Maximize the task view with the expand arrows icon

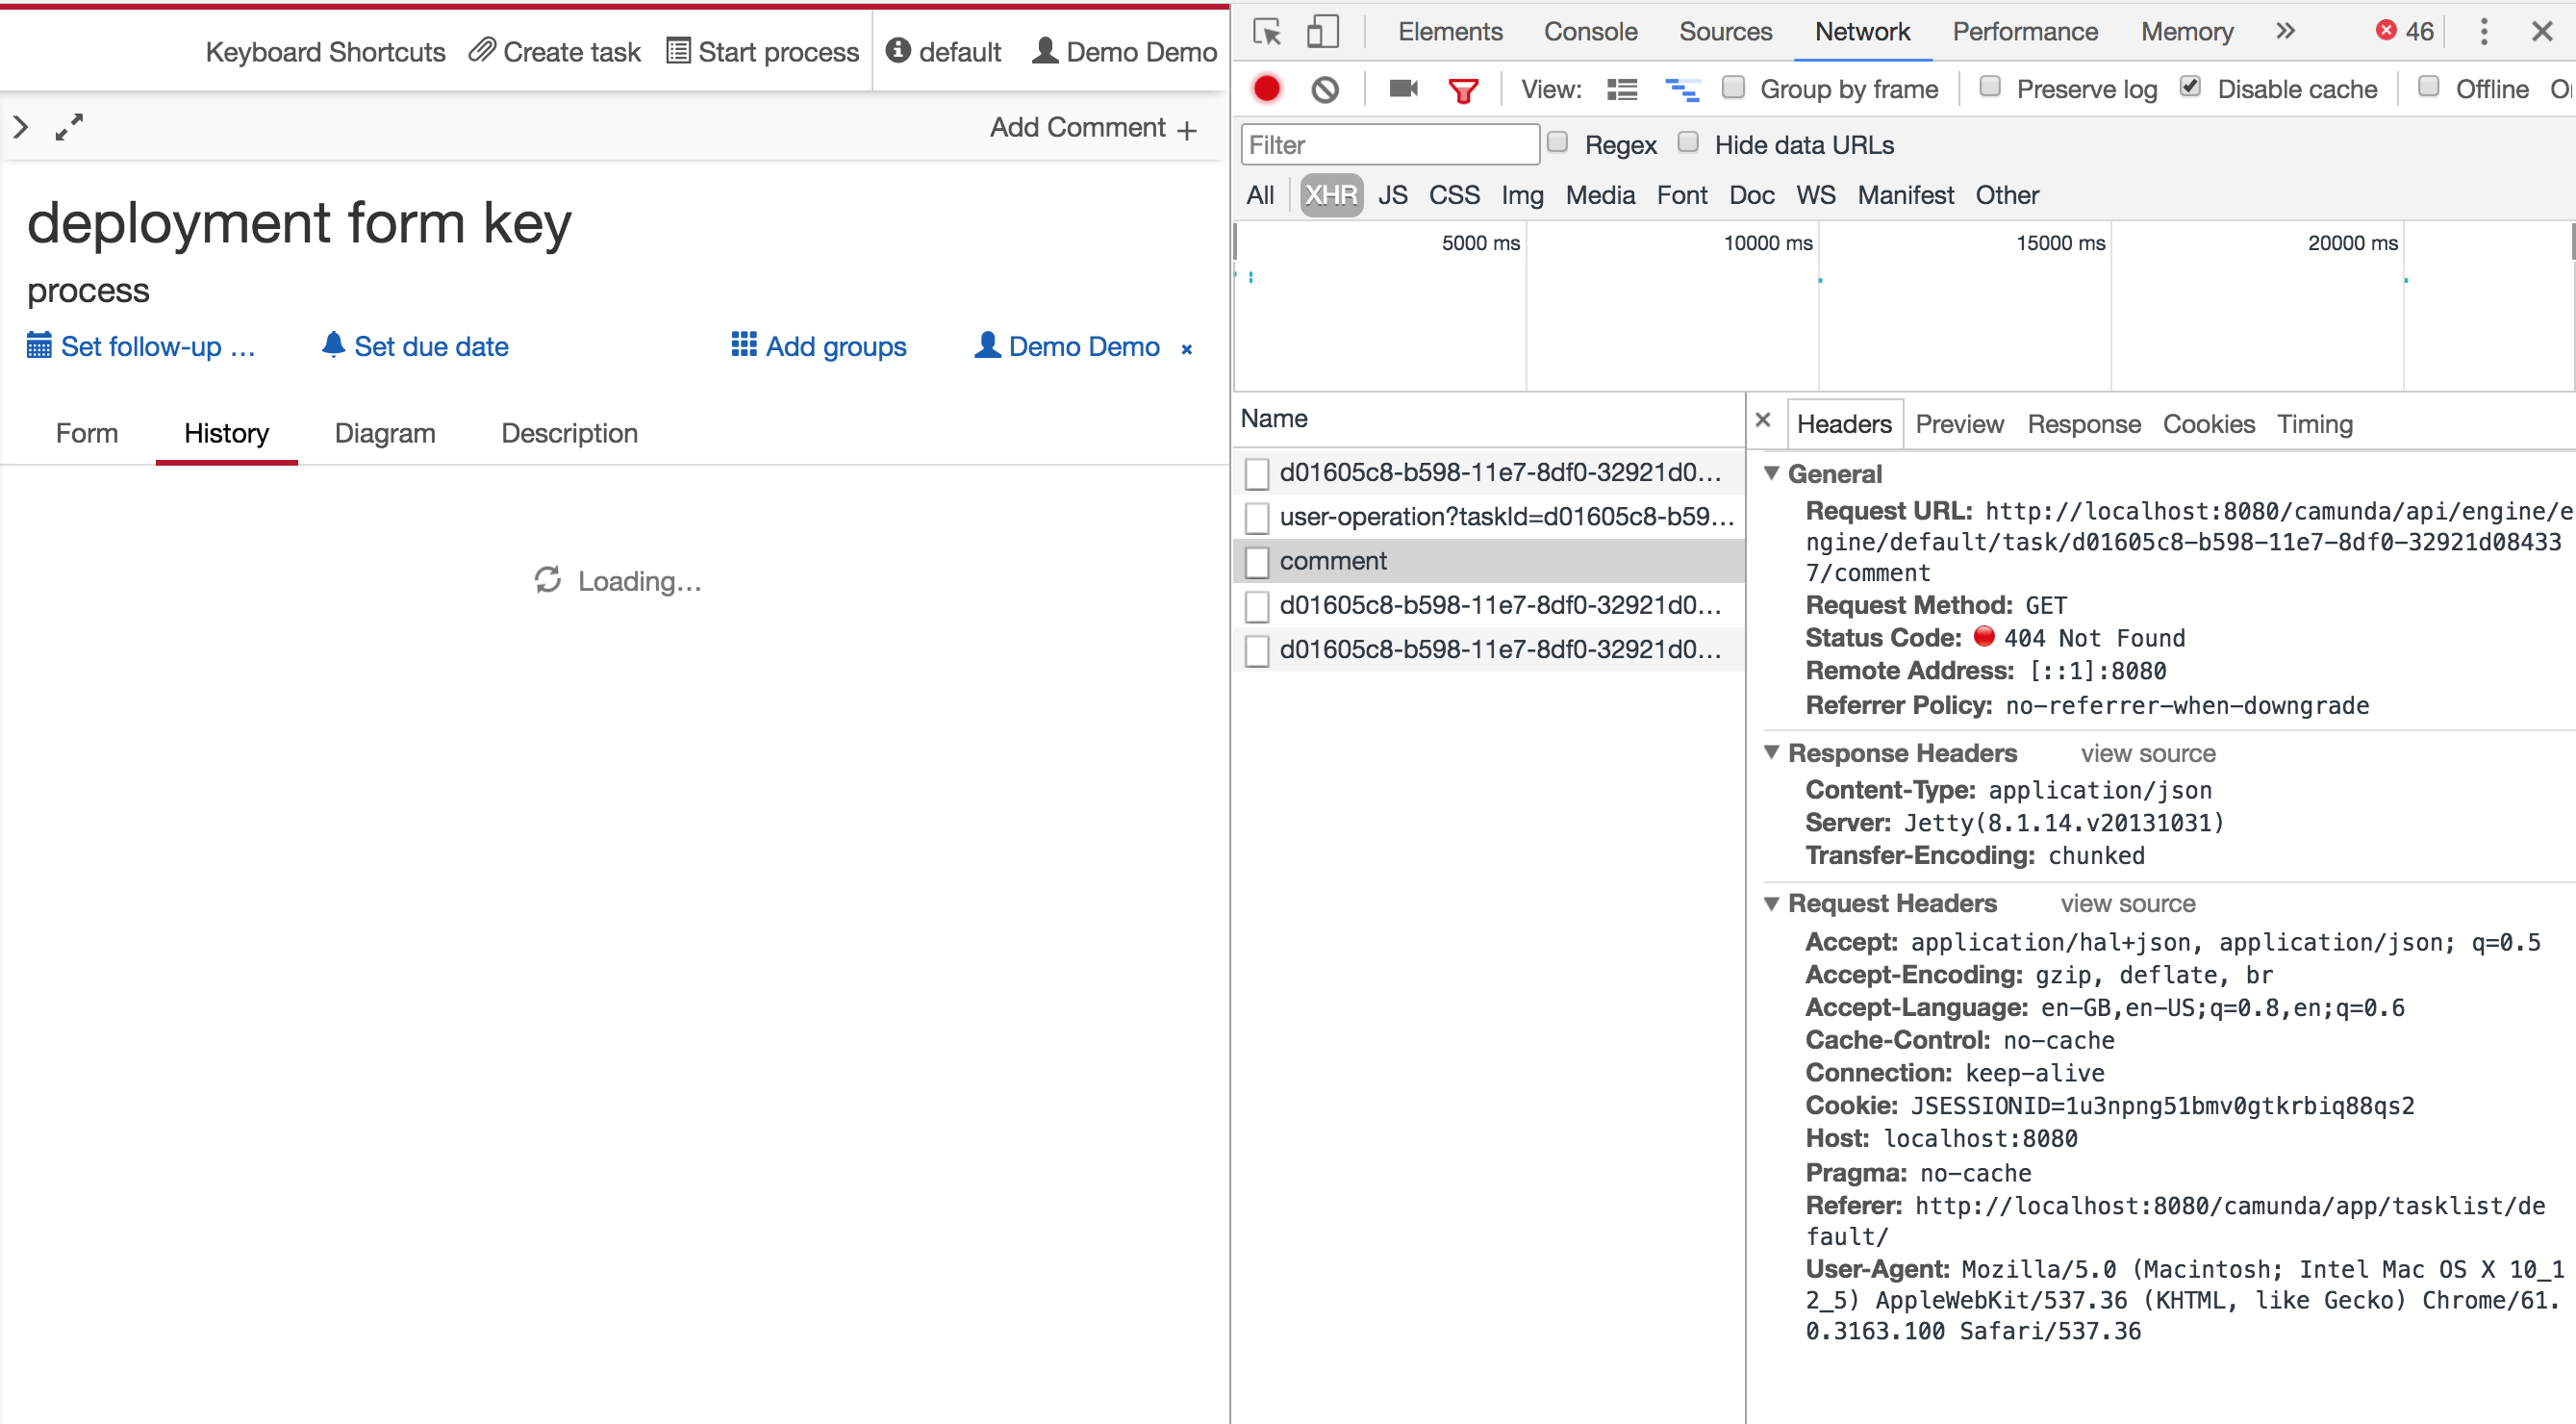[x=69, y=127]
